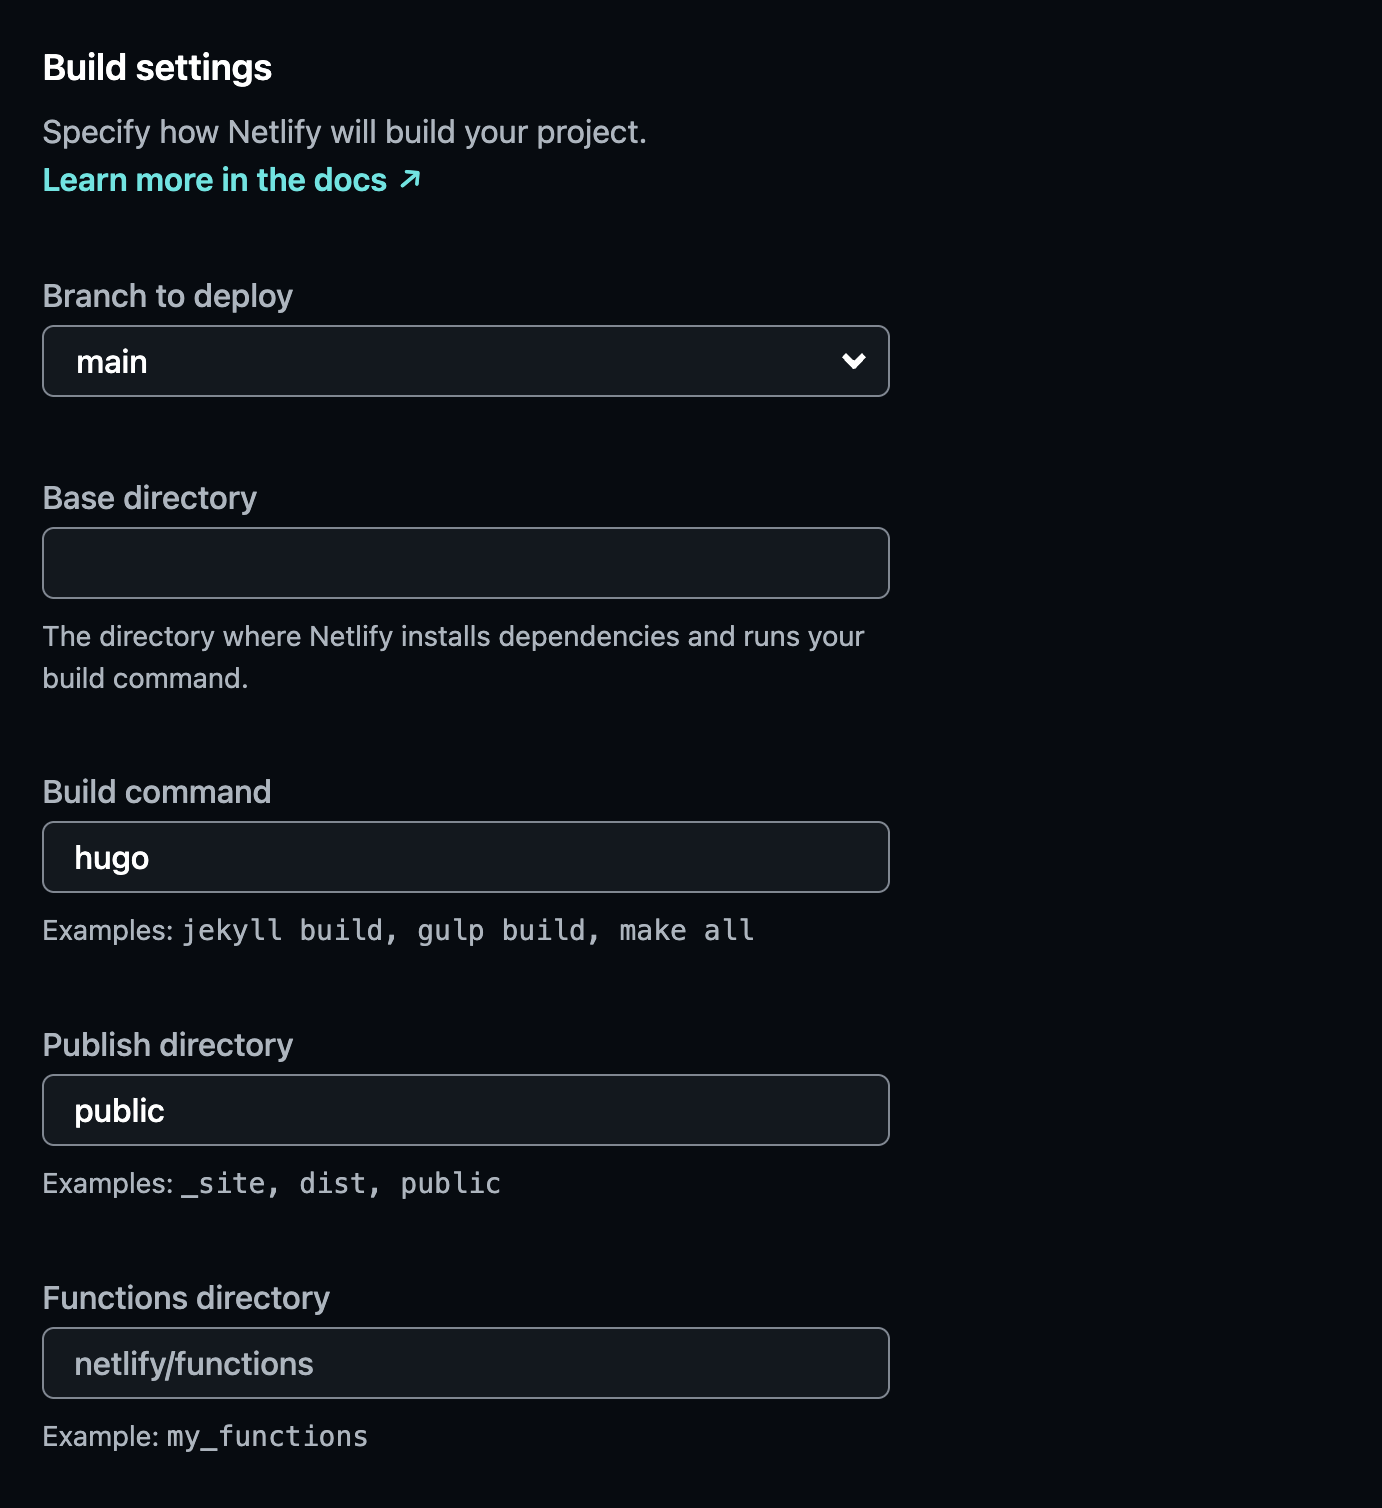This screenshot has height=1508, width=1382.
Task: Click the Base directory label
Action: pyautogui.click(x=150, y=498)
